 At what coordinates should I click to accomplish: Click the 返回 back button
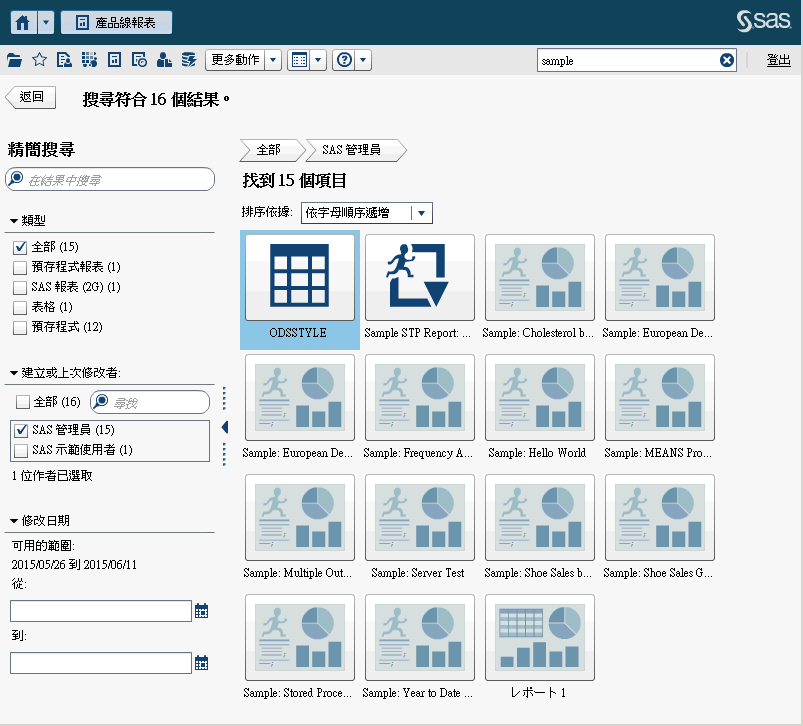click(x=31, y=97)
